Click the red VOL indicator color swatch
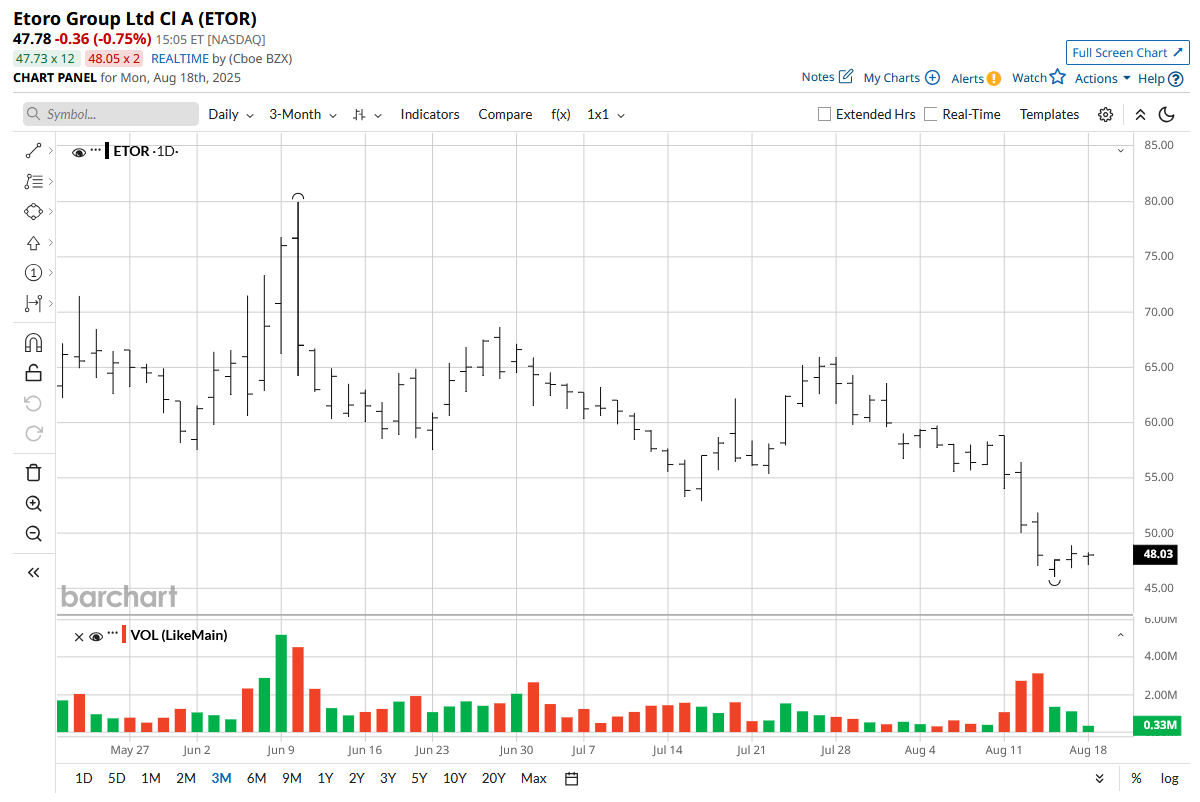Screen dimensions: 1200x802 [125, 635]
